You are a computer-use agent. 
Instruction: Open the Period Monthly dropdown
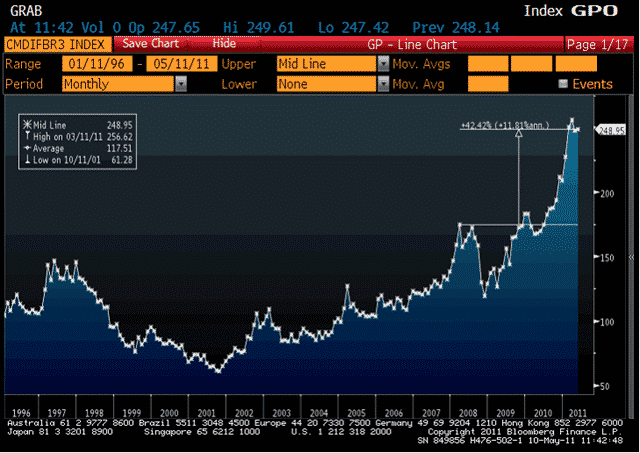[181, 84]
